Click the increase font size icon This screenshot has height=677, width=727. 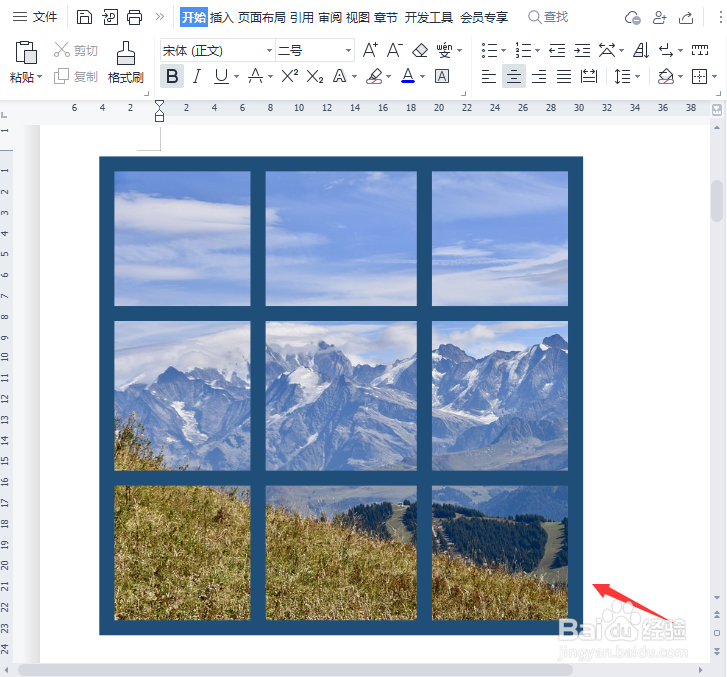tap(370, 50)
